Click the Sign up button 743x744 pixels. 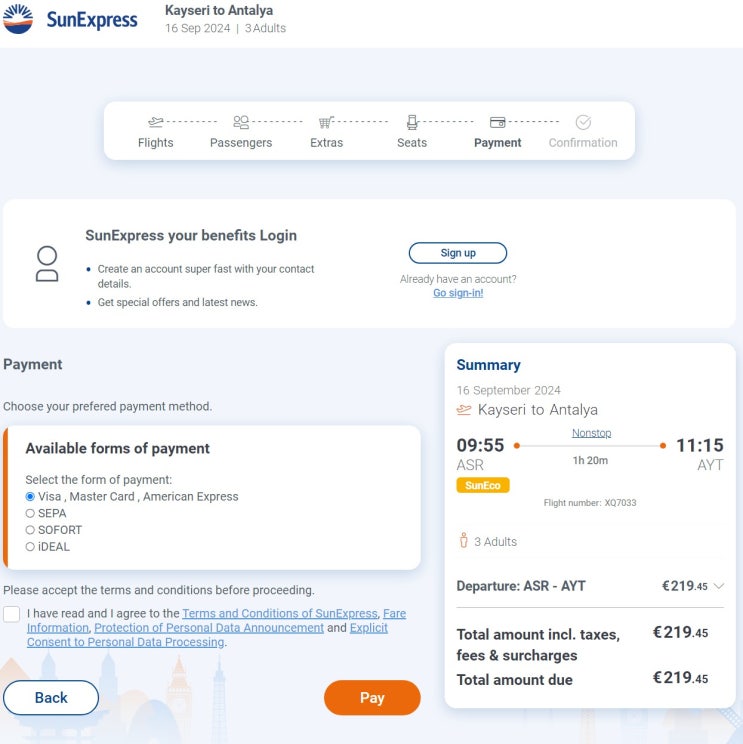pyautogui.click(x=458, y=253)
